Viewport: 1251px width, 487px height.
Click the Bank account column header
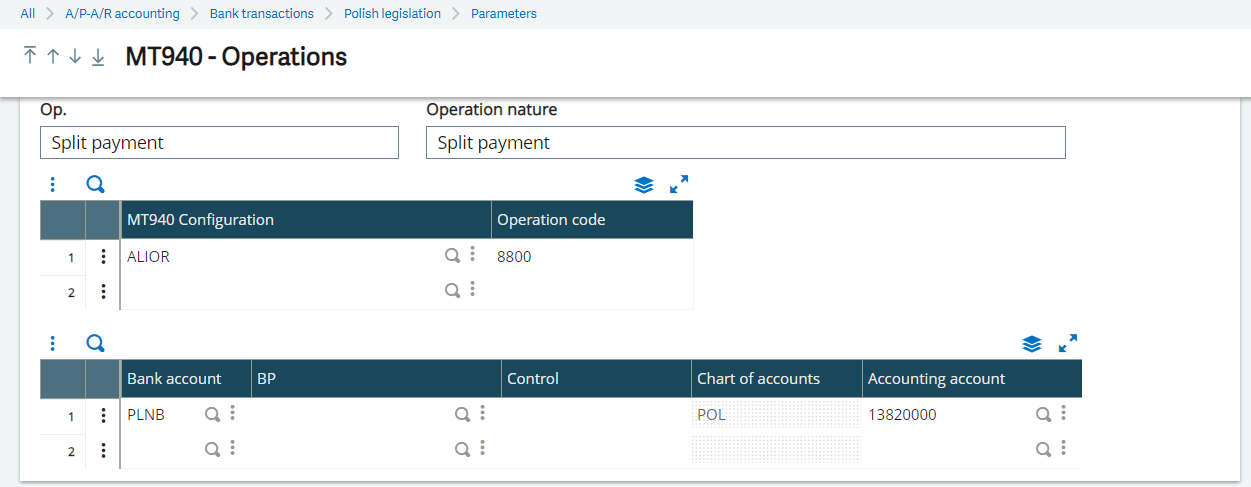tap(186, 379)
